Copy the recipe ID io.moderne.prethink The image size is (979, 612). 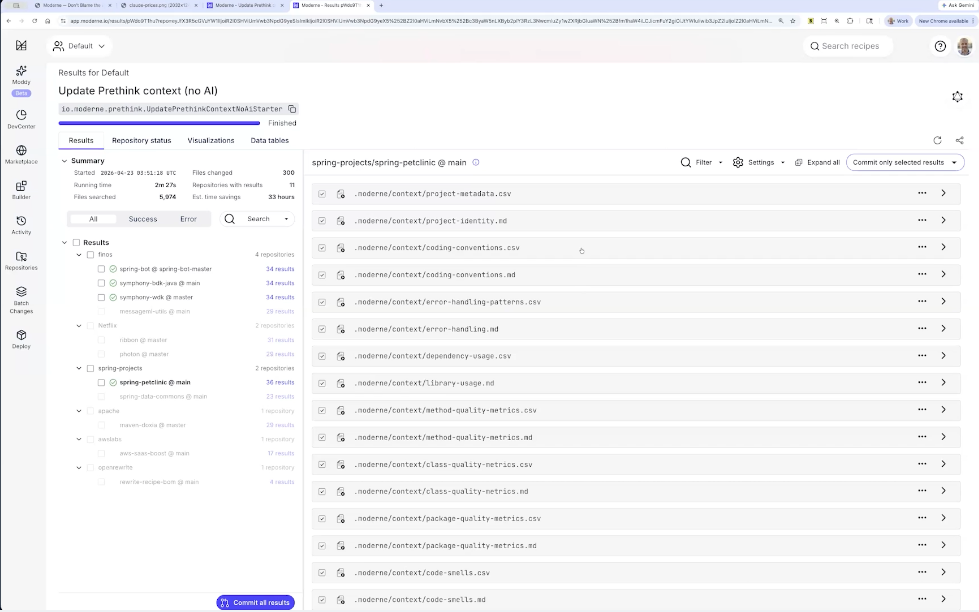[292, 109]
